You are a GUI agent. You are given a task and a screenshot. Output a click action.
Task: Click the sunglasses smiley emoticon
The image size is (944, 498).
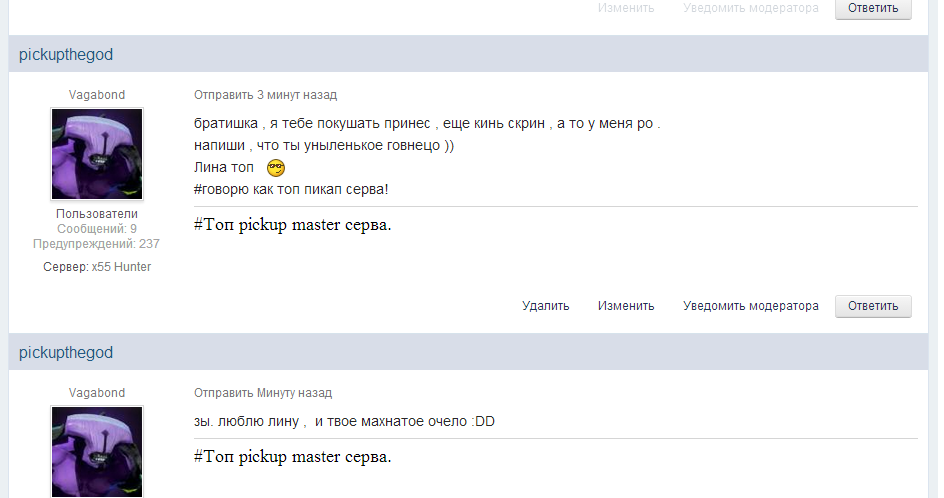(x=276, y=168)
